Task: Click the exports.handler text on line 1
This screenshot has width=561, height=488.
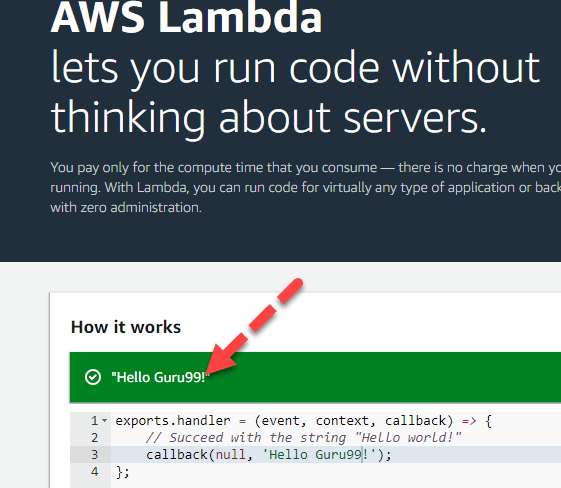Action: (x=173, y=421)
